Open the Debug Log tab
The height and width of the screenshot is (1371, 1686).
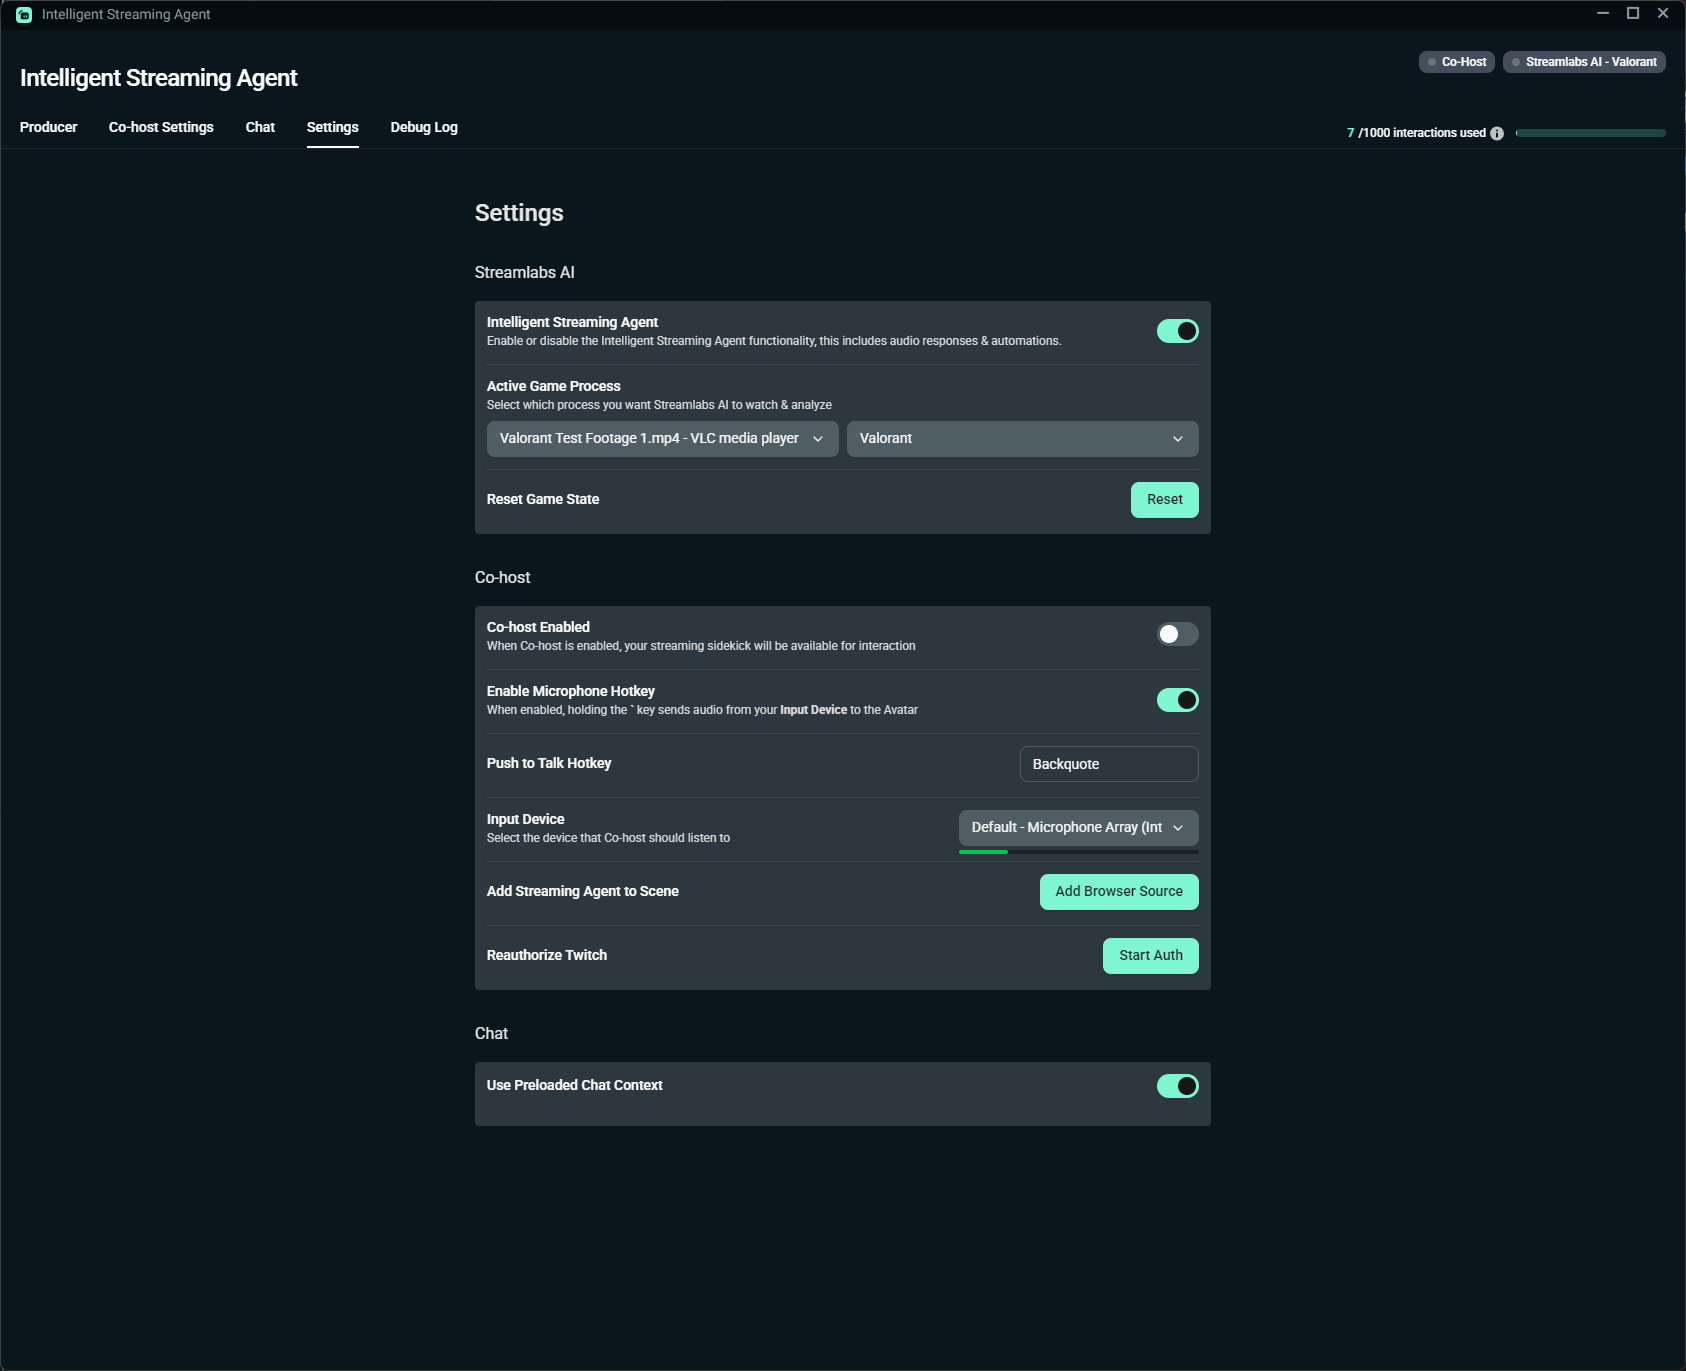424,127
